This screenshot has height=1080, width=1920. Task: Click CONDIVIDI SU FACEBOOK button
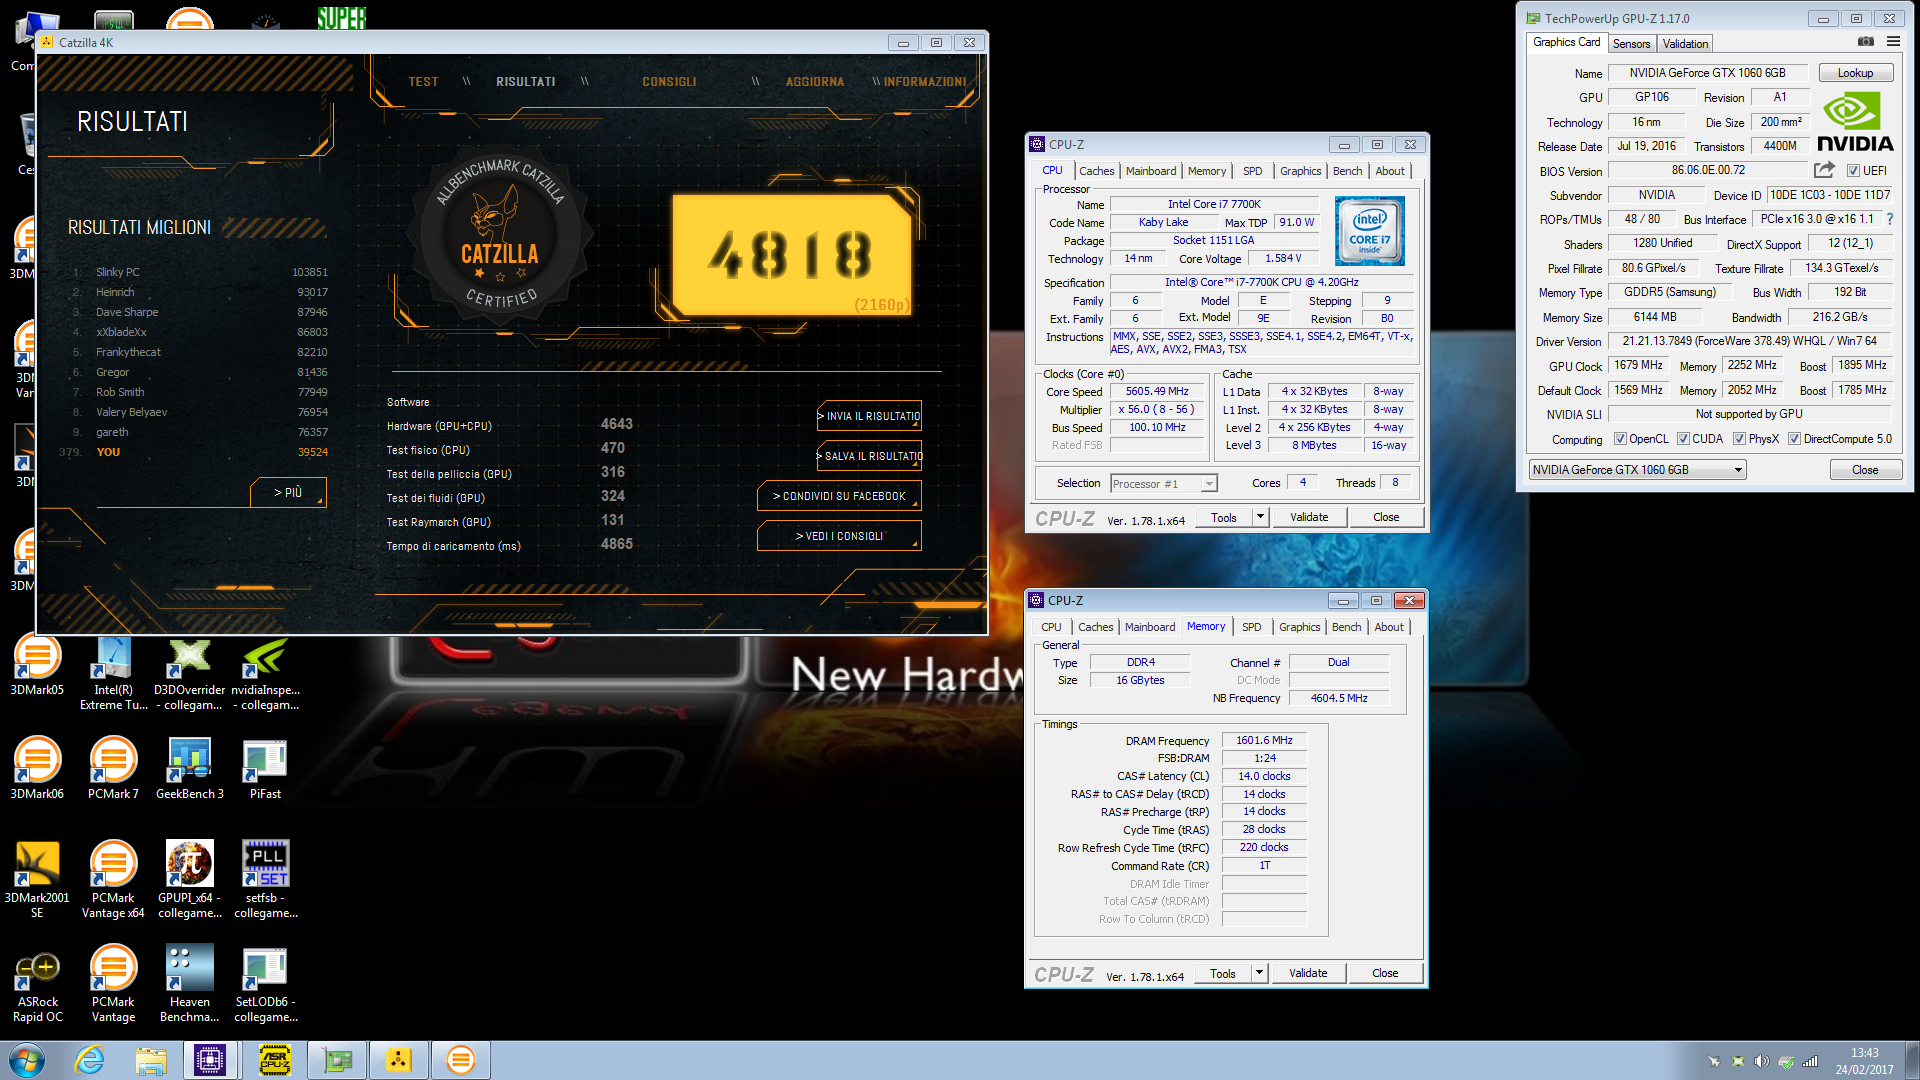[839, 496]
